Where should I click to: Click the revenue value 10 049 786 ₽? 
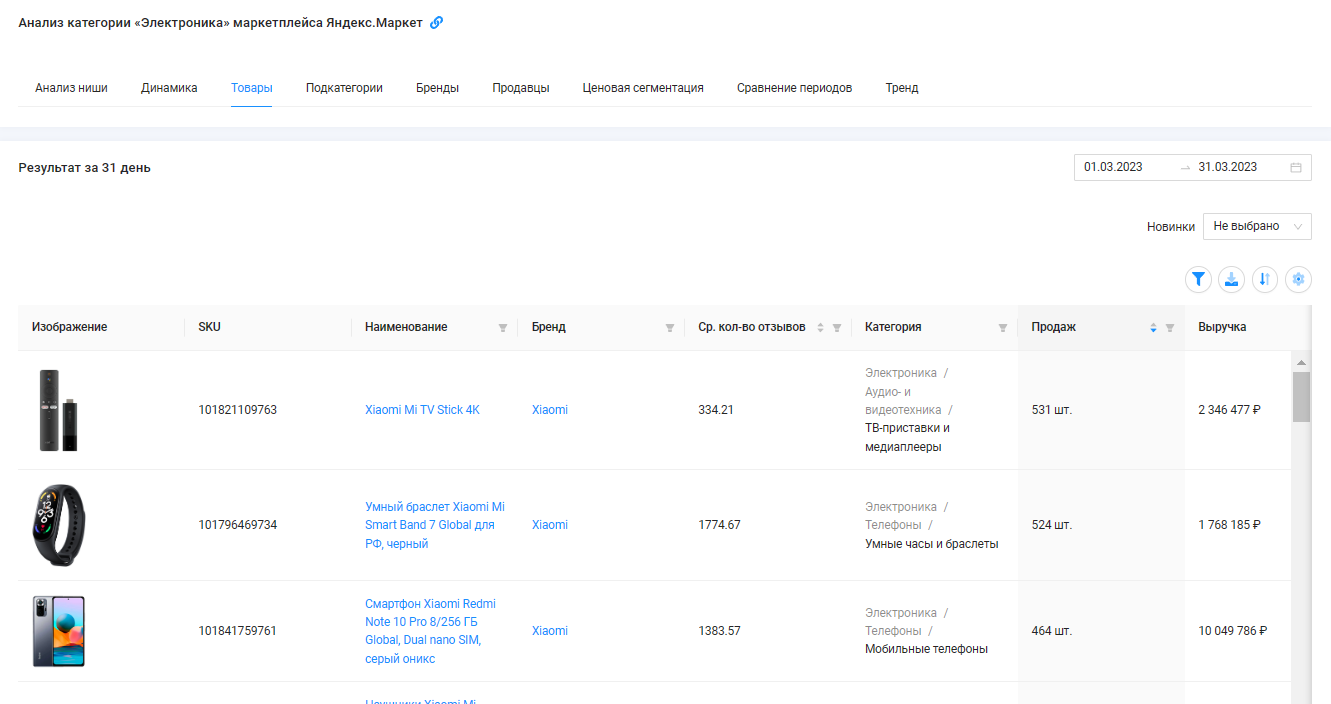(x=1233, y=631)
